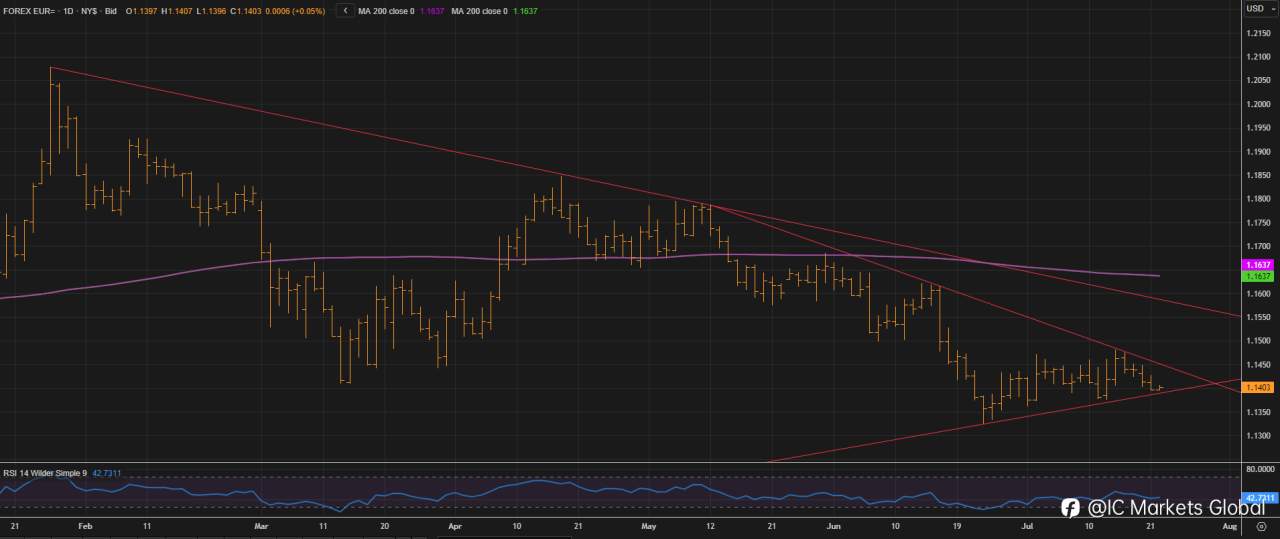Click the blue 42.7311 RSI value tag

(1256, 497)
